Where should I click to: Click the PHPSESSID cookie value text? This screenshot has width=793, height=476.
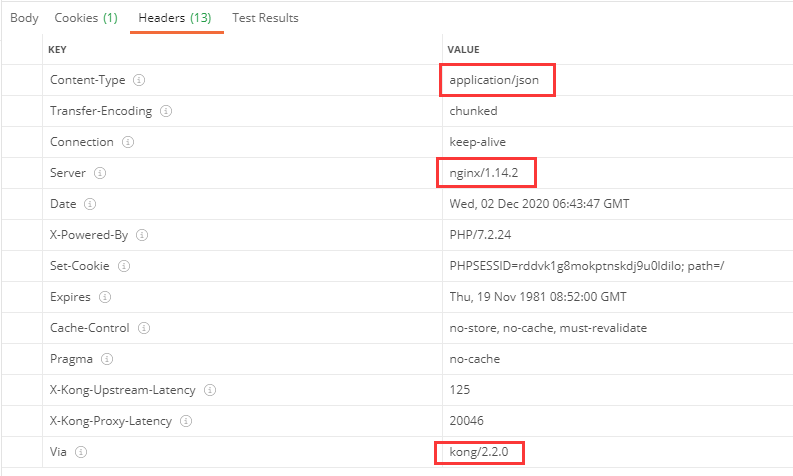click(587, 266)
